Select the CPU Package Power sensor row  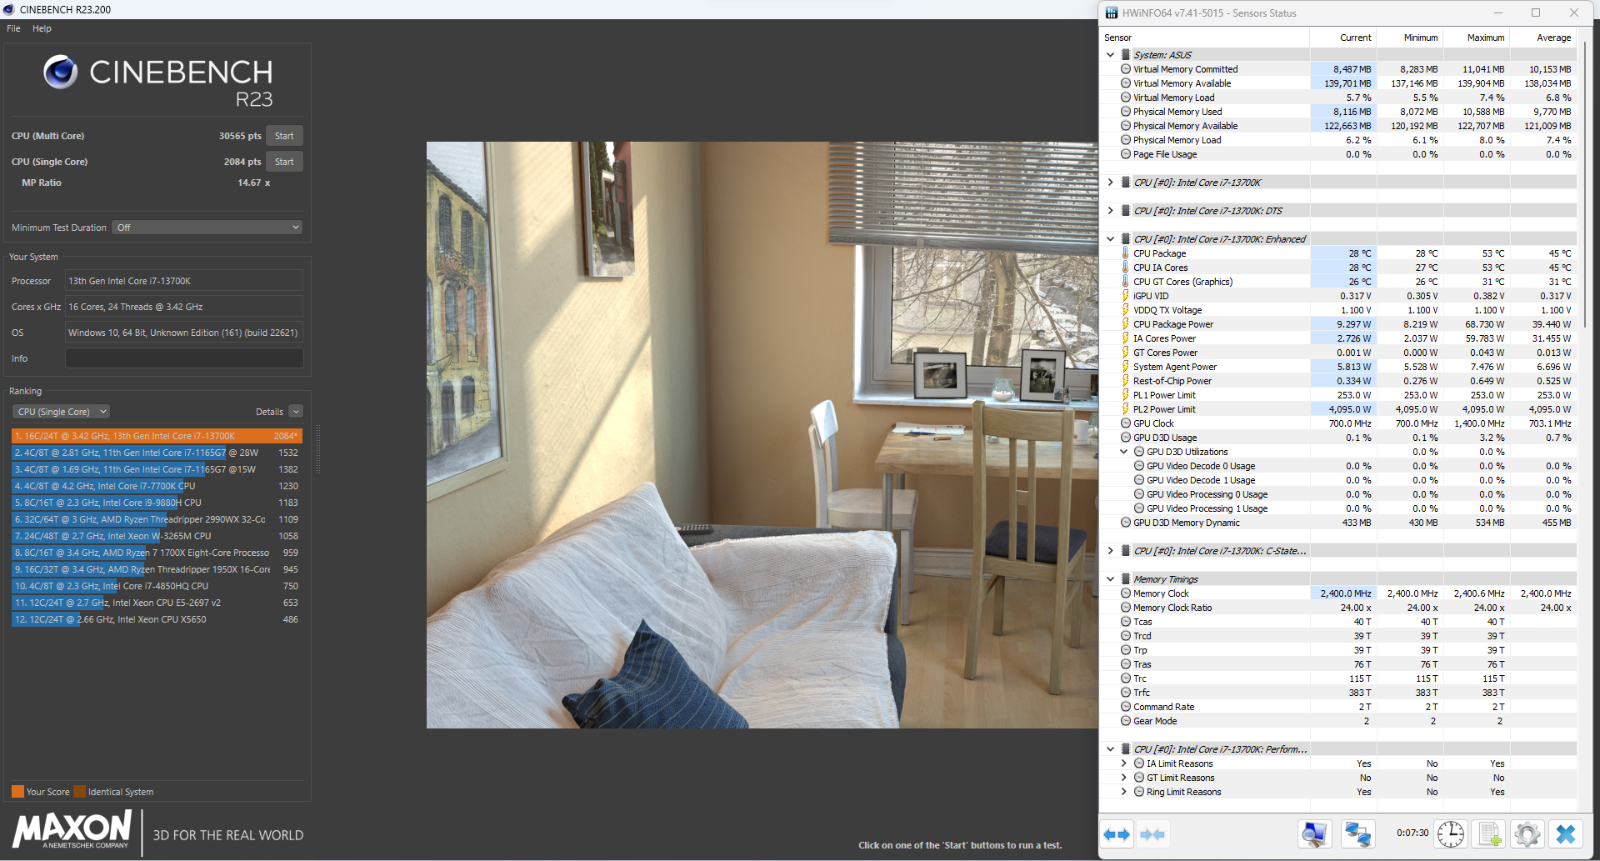1339,324
